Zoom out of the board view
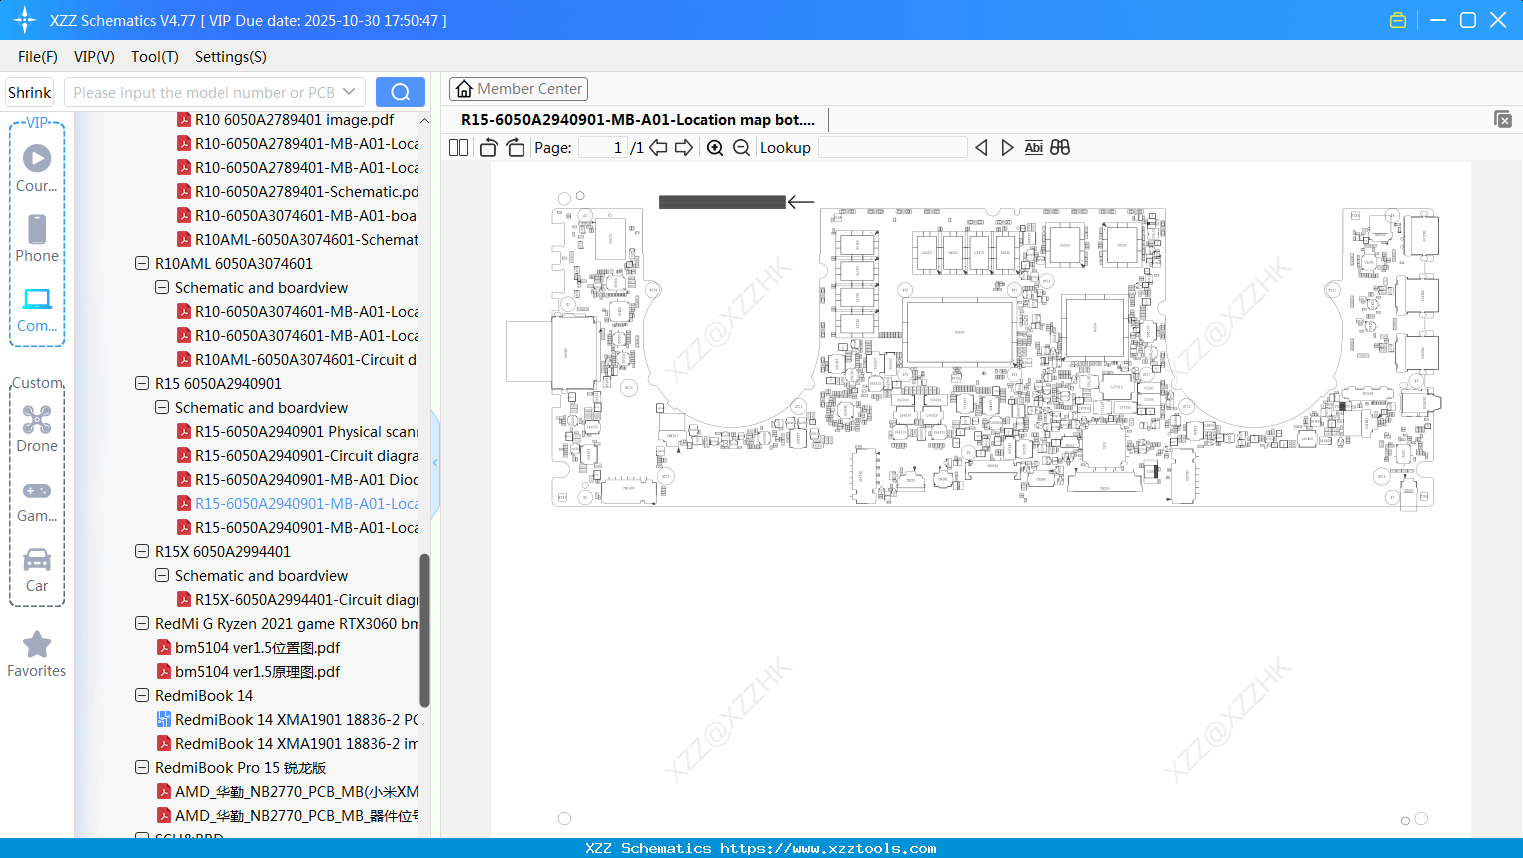The image size is (1523, 858). 741,148
